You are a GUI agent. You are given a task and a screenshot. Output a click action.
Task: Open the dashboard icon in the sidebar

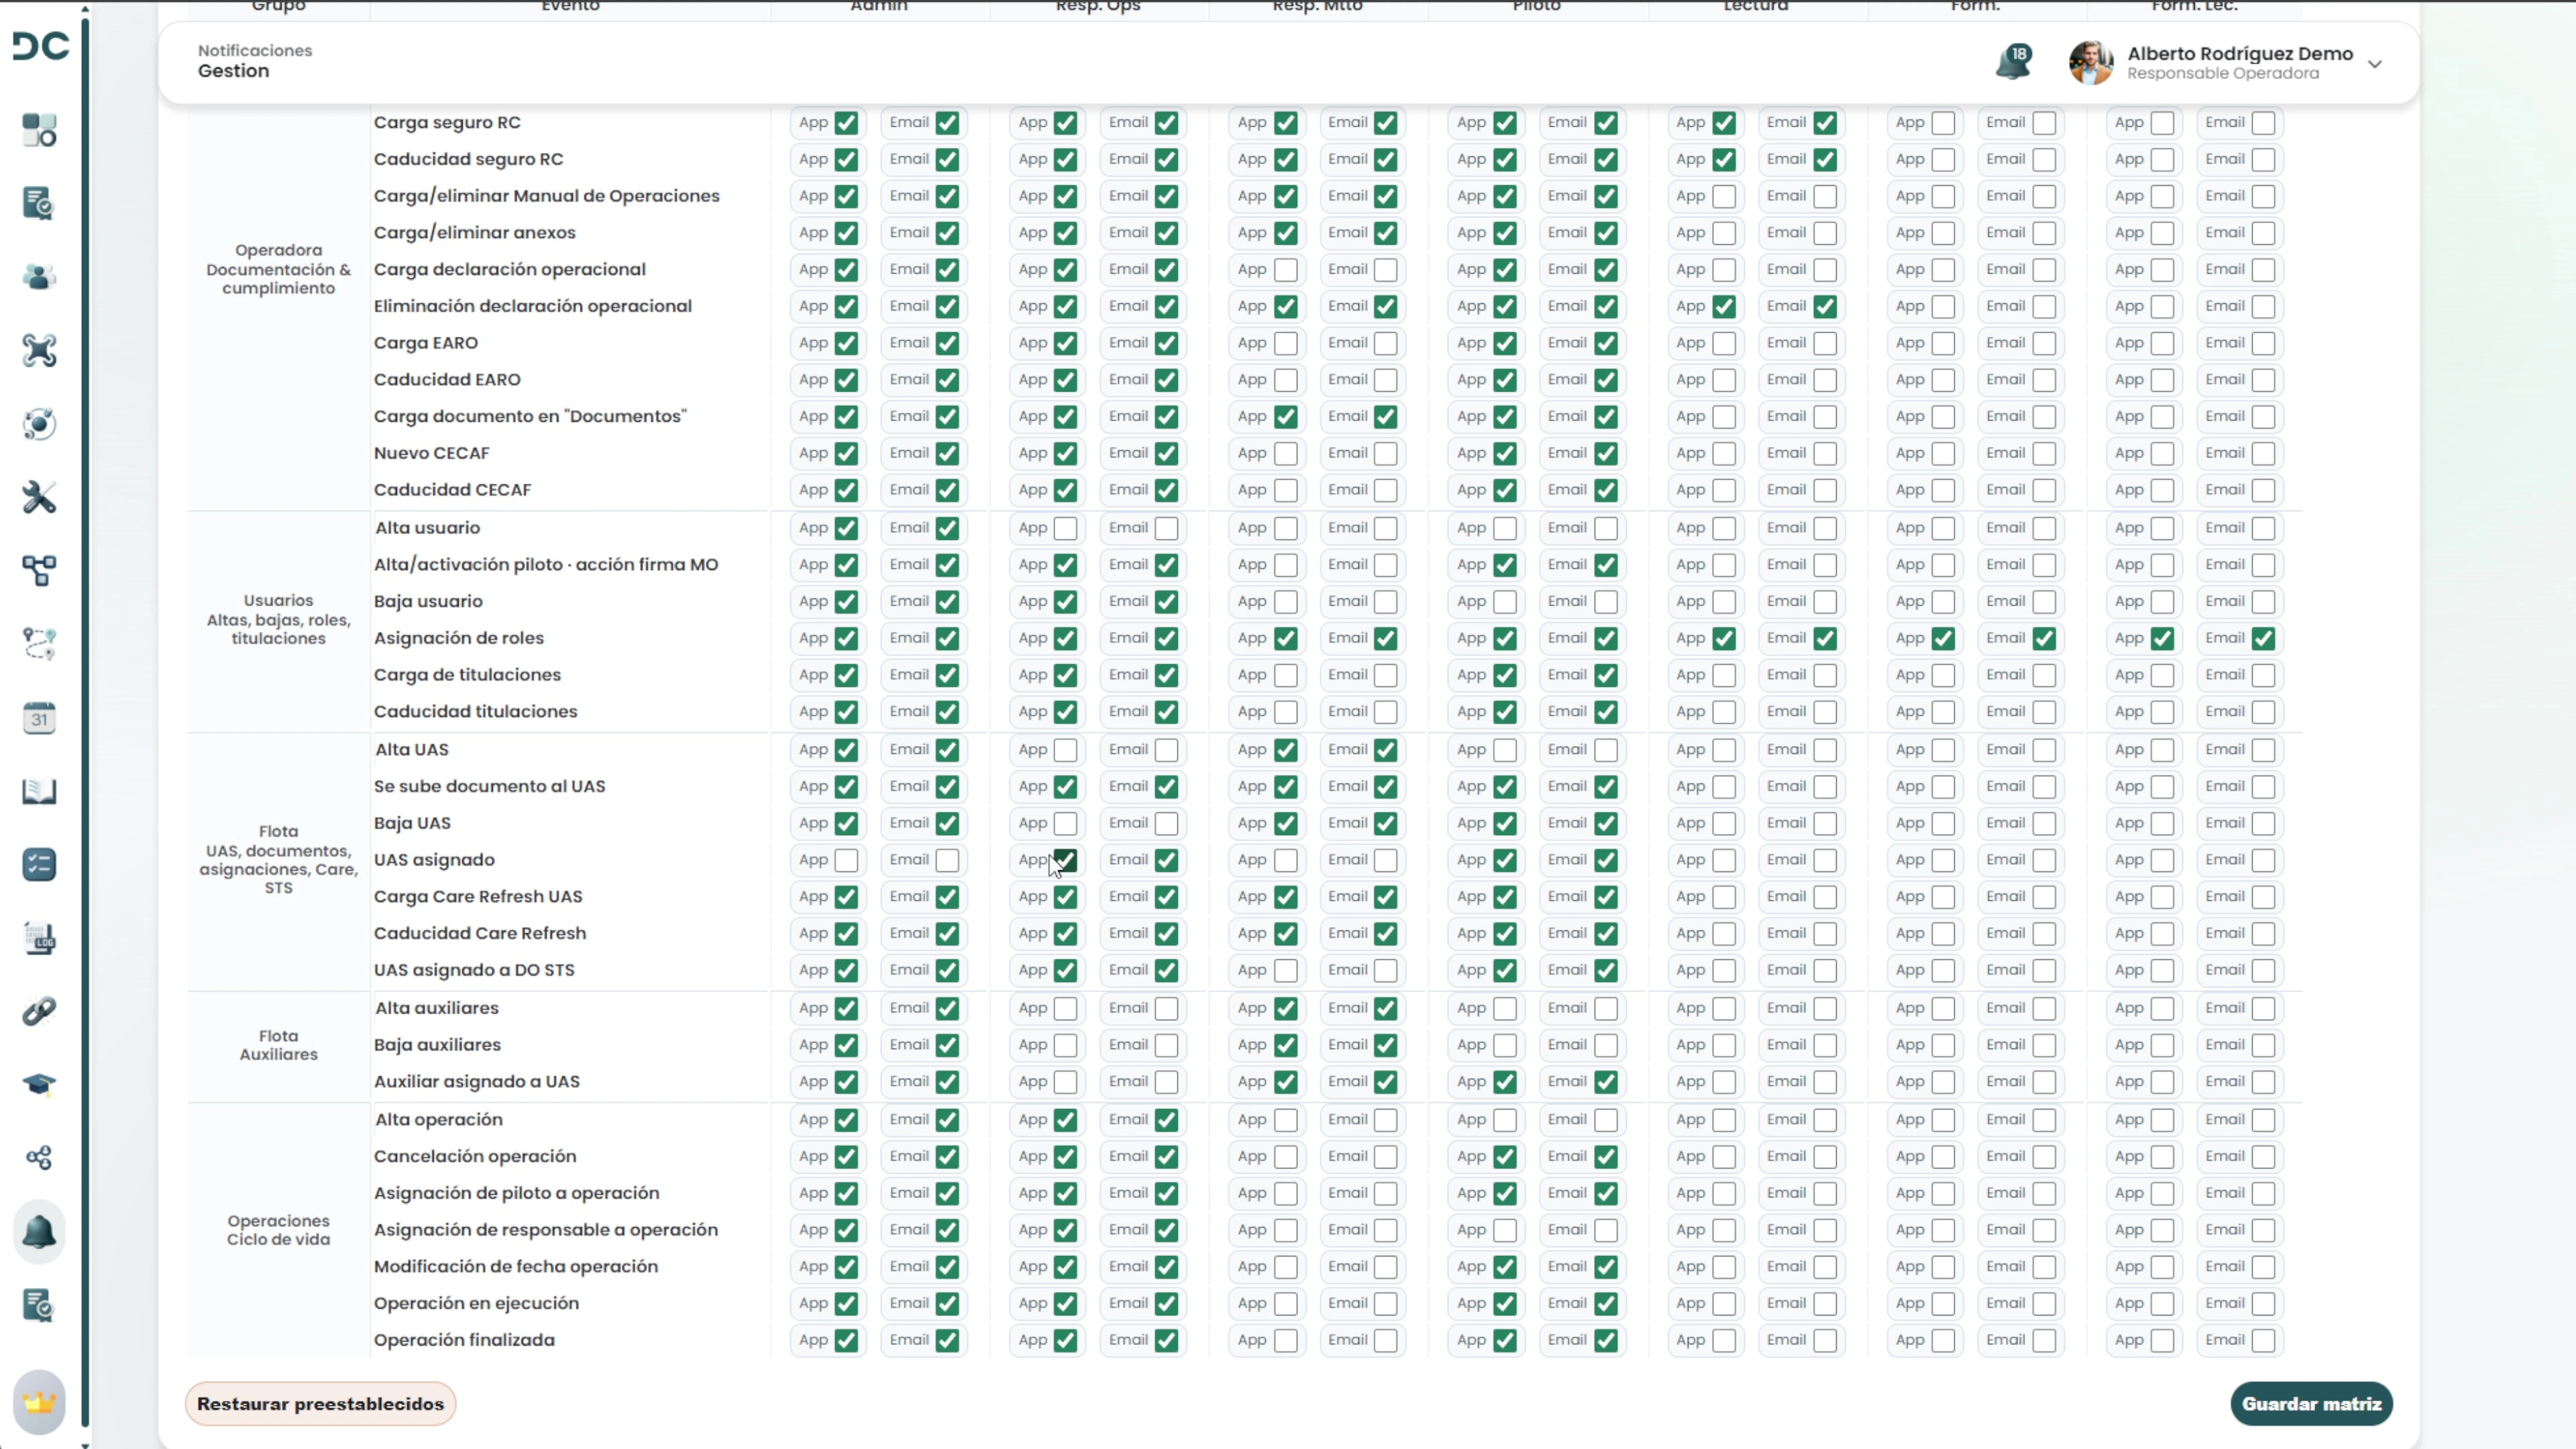click(x=39, y=130)
